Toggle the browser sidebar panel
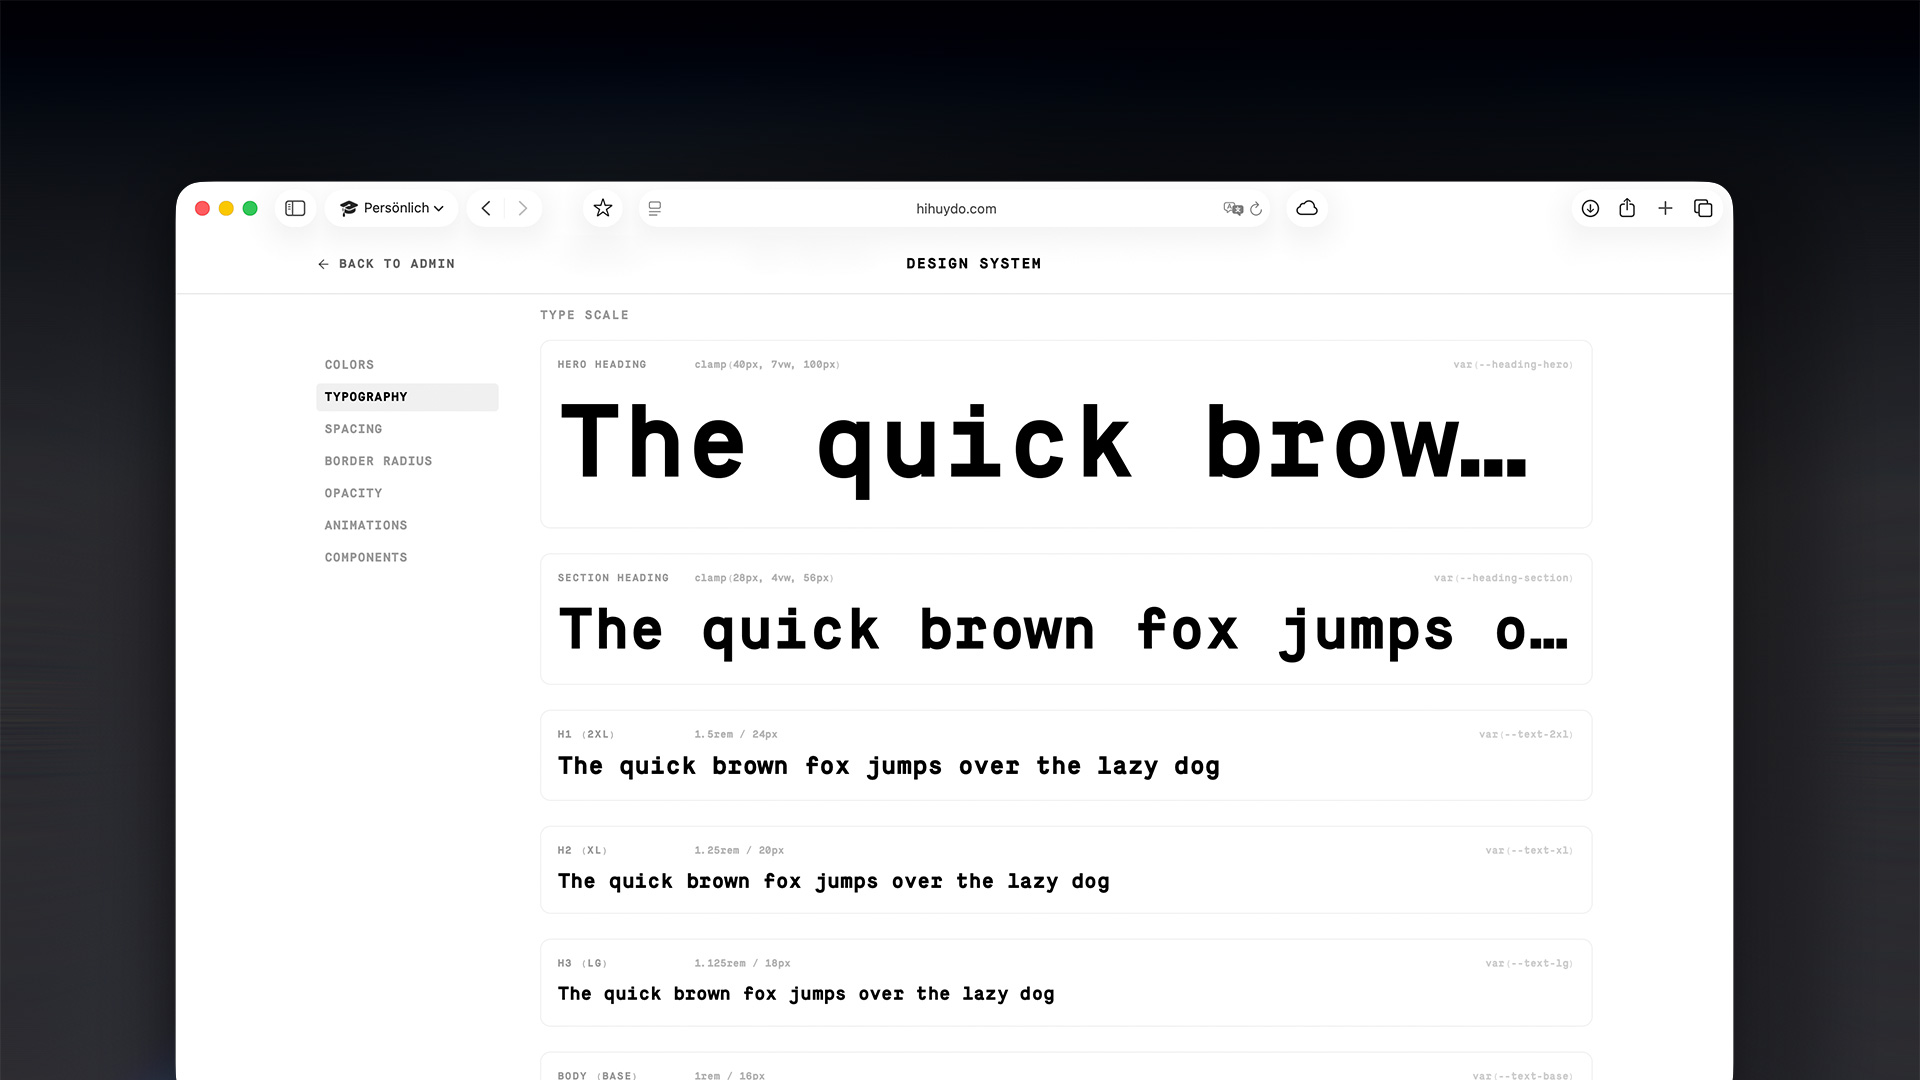1920x1080 pixels. (x=295, y=208)
